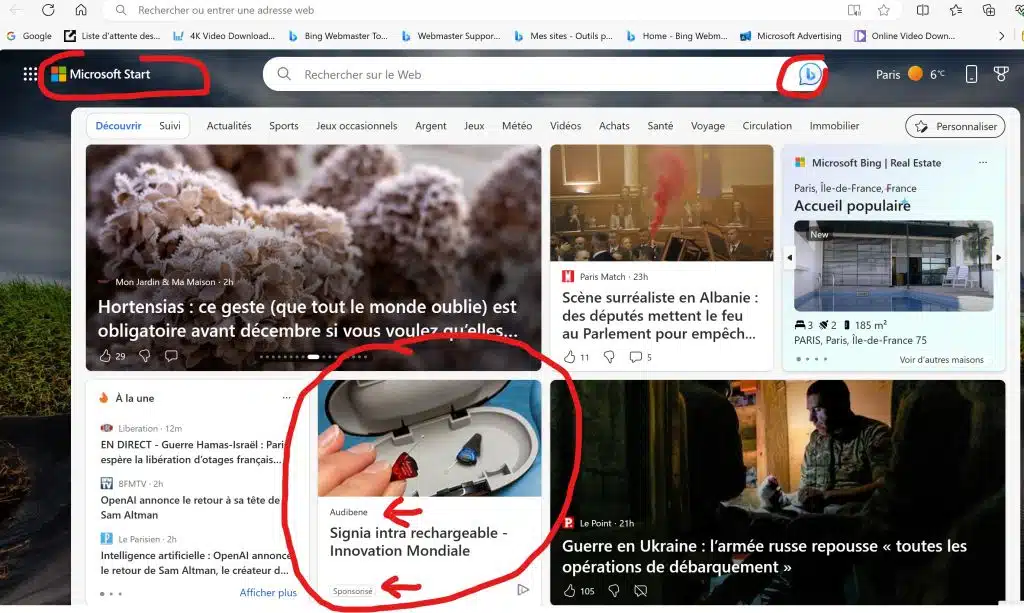Open reading view icon in address bar
The height and width of the screenshot is (613, 1024).
(854, 10)
